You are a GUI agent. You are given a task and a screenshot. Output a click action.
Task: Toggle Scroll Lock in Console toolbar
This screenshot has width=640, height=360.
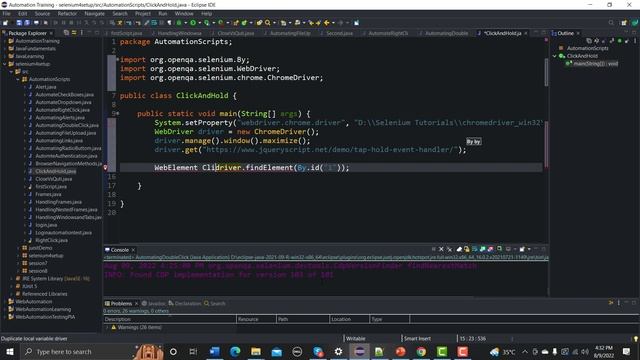[x=467, y=249]
